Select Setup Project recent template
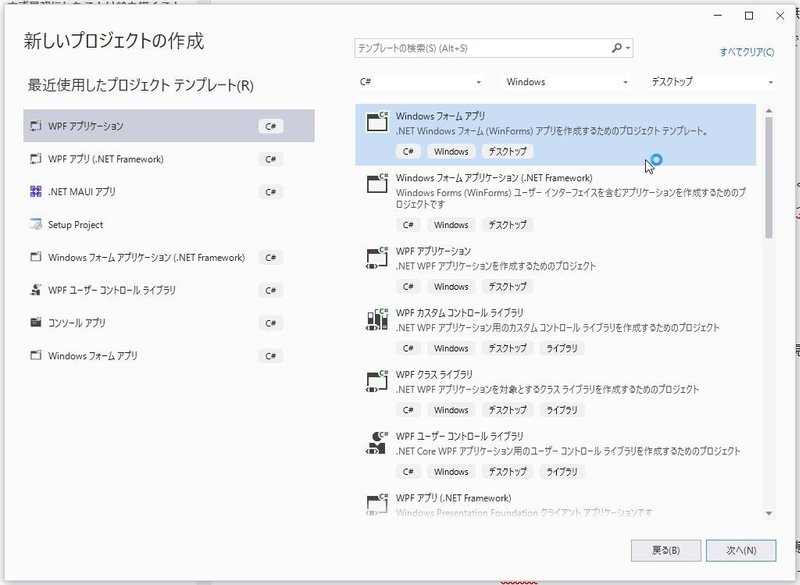 point(169,224)
